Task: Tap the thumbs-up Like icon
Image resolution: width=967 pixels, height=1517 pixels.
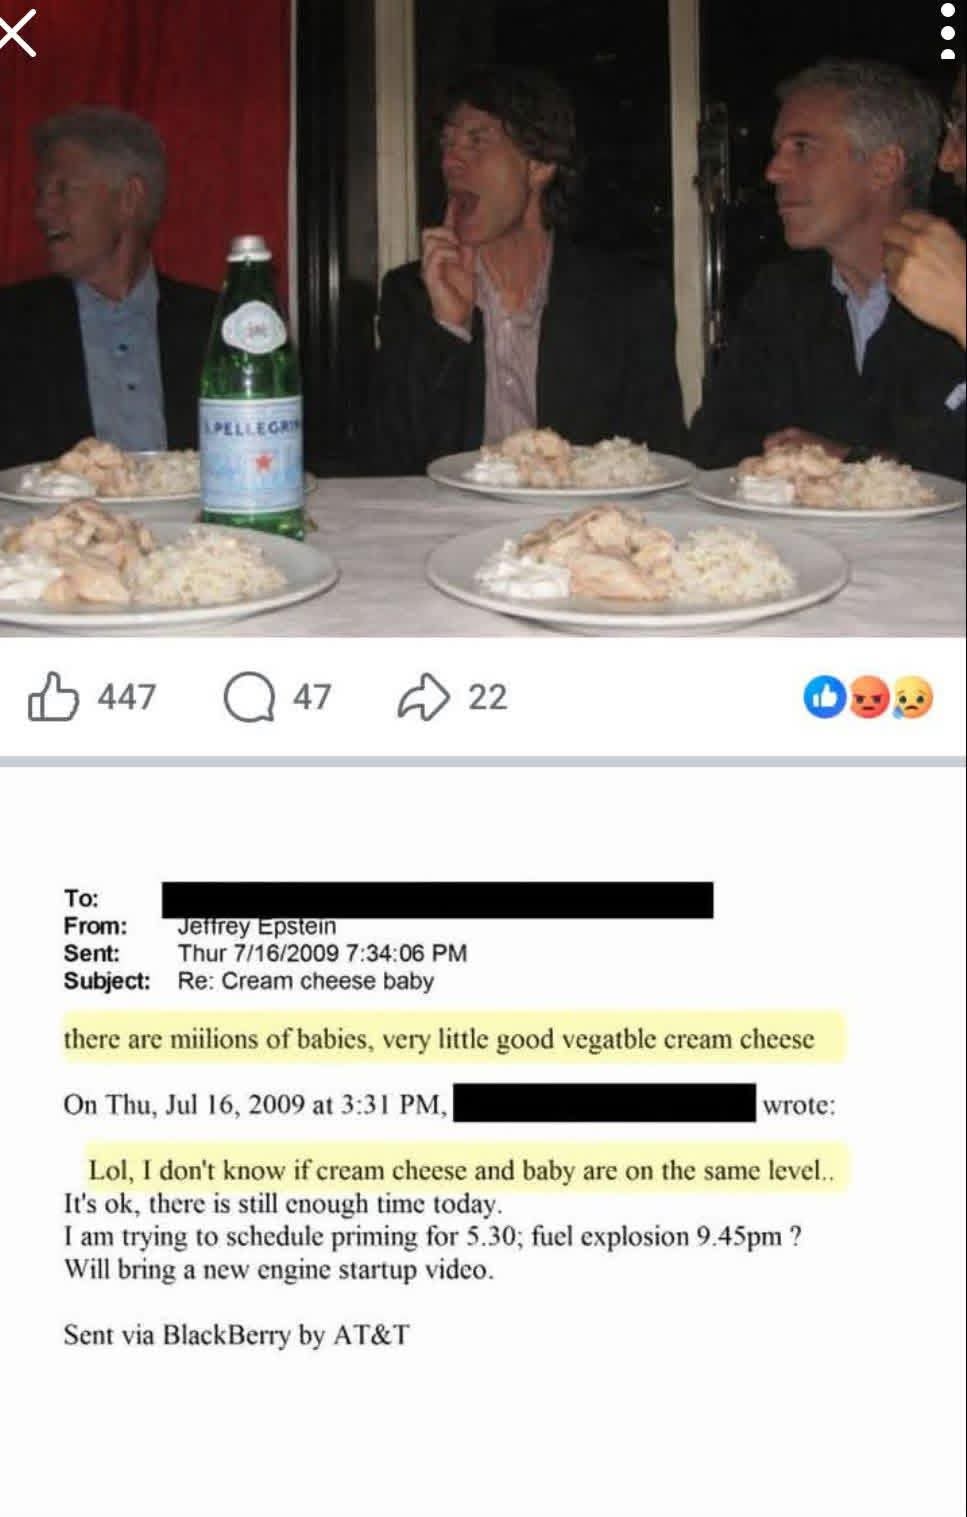Action: (53, 696)
